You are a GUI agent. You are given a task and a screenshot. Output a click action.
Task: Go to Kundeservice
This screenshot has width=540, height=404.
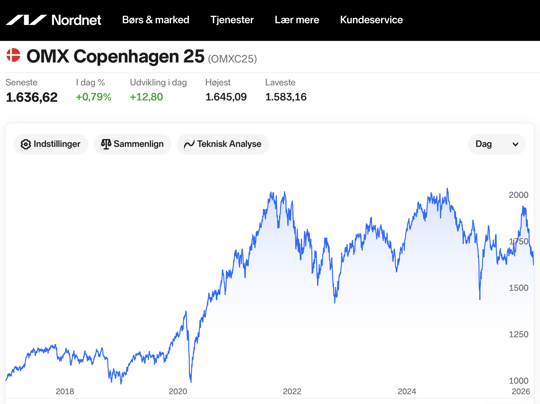click(x=371, y=20)
